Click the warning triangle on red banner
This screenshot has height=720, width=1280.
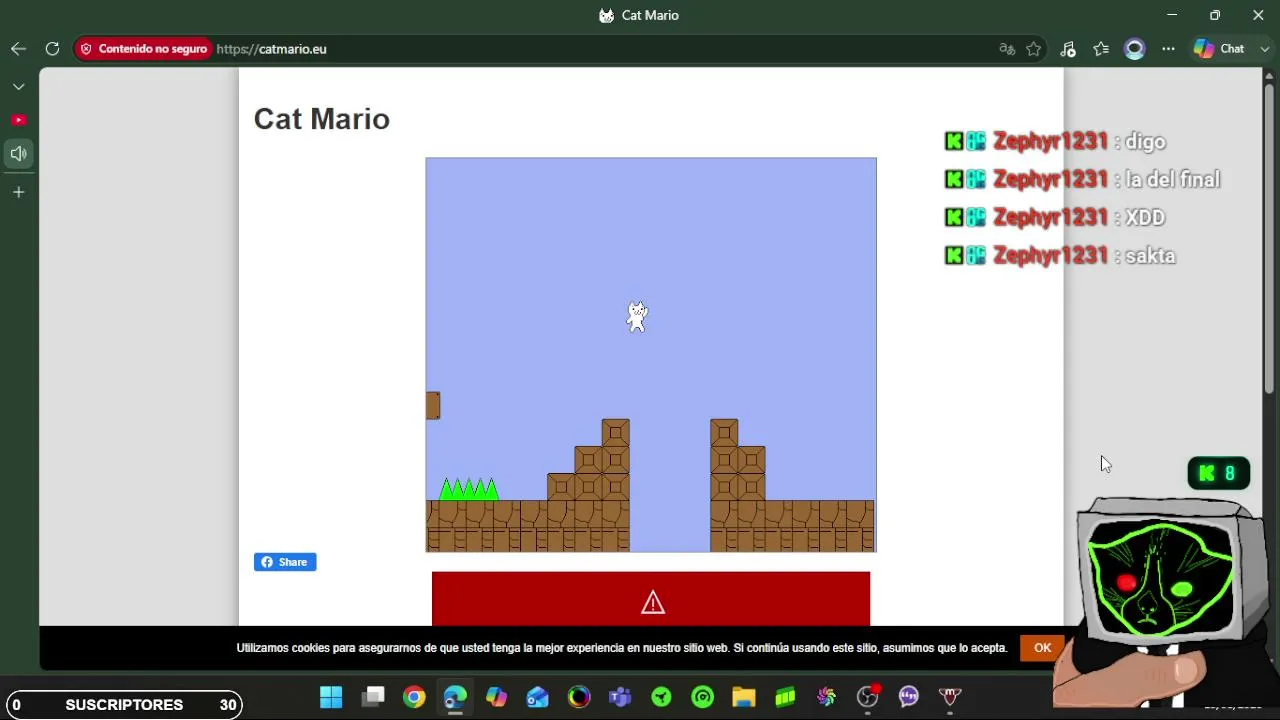tap(653, 602)
